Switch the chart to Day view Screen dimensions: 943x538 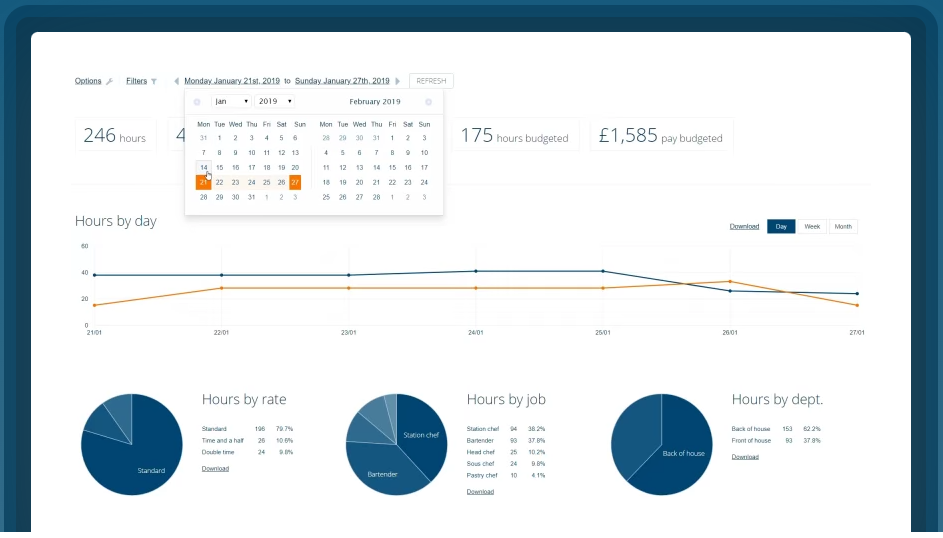[781, 227]
